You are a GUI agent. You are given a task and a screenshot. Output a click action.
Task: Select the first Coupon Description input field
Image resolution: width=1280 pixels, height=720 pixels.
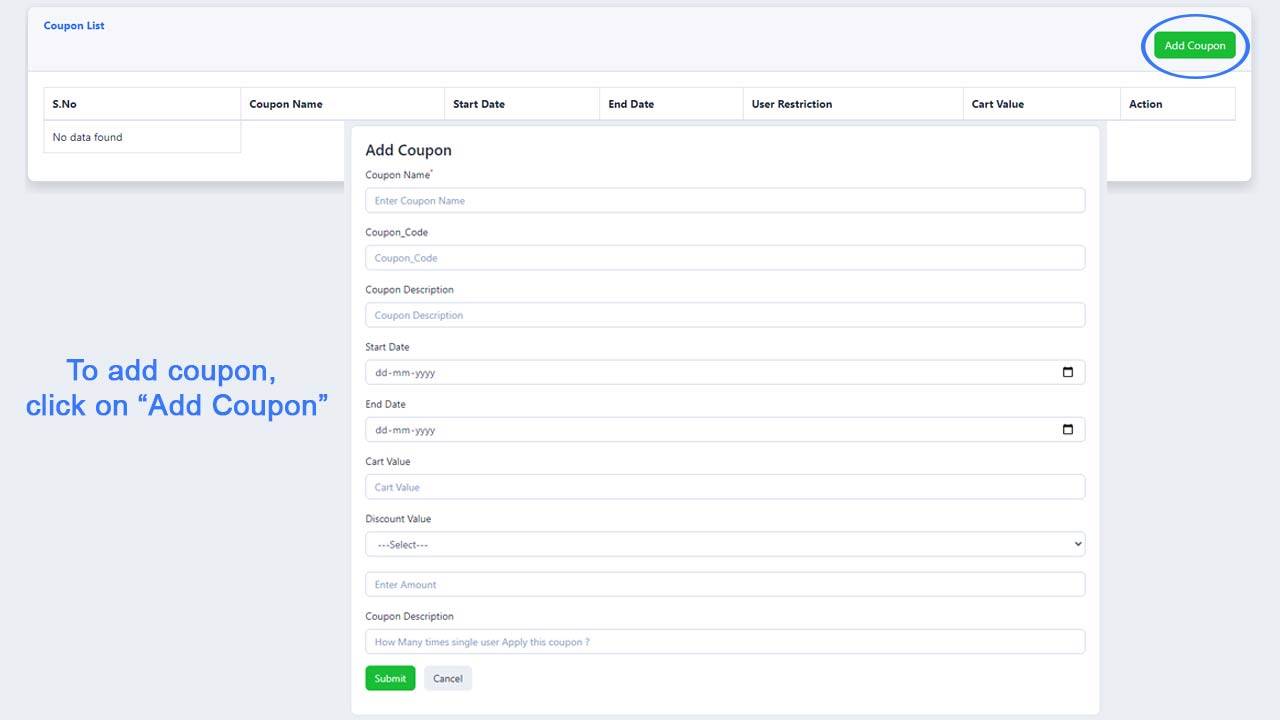[x=724, y=315]
